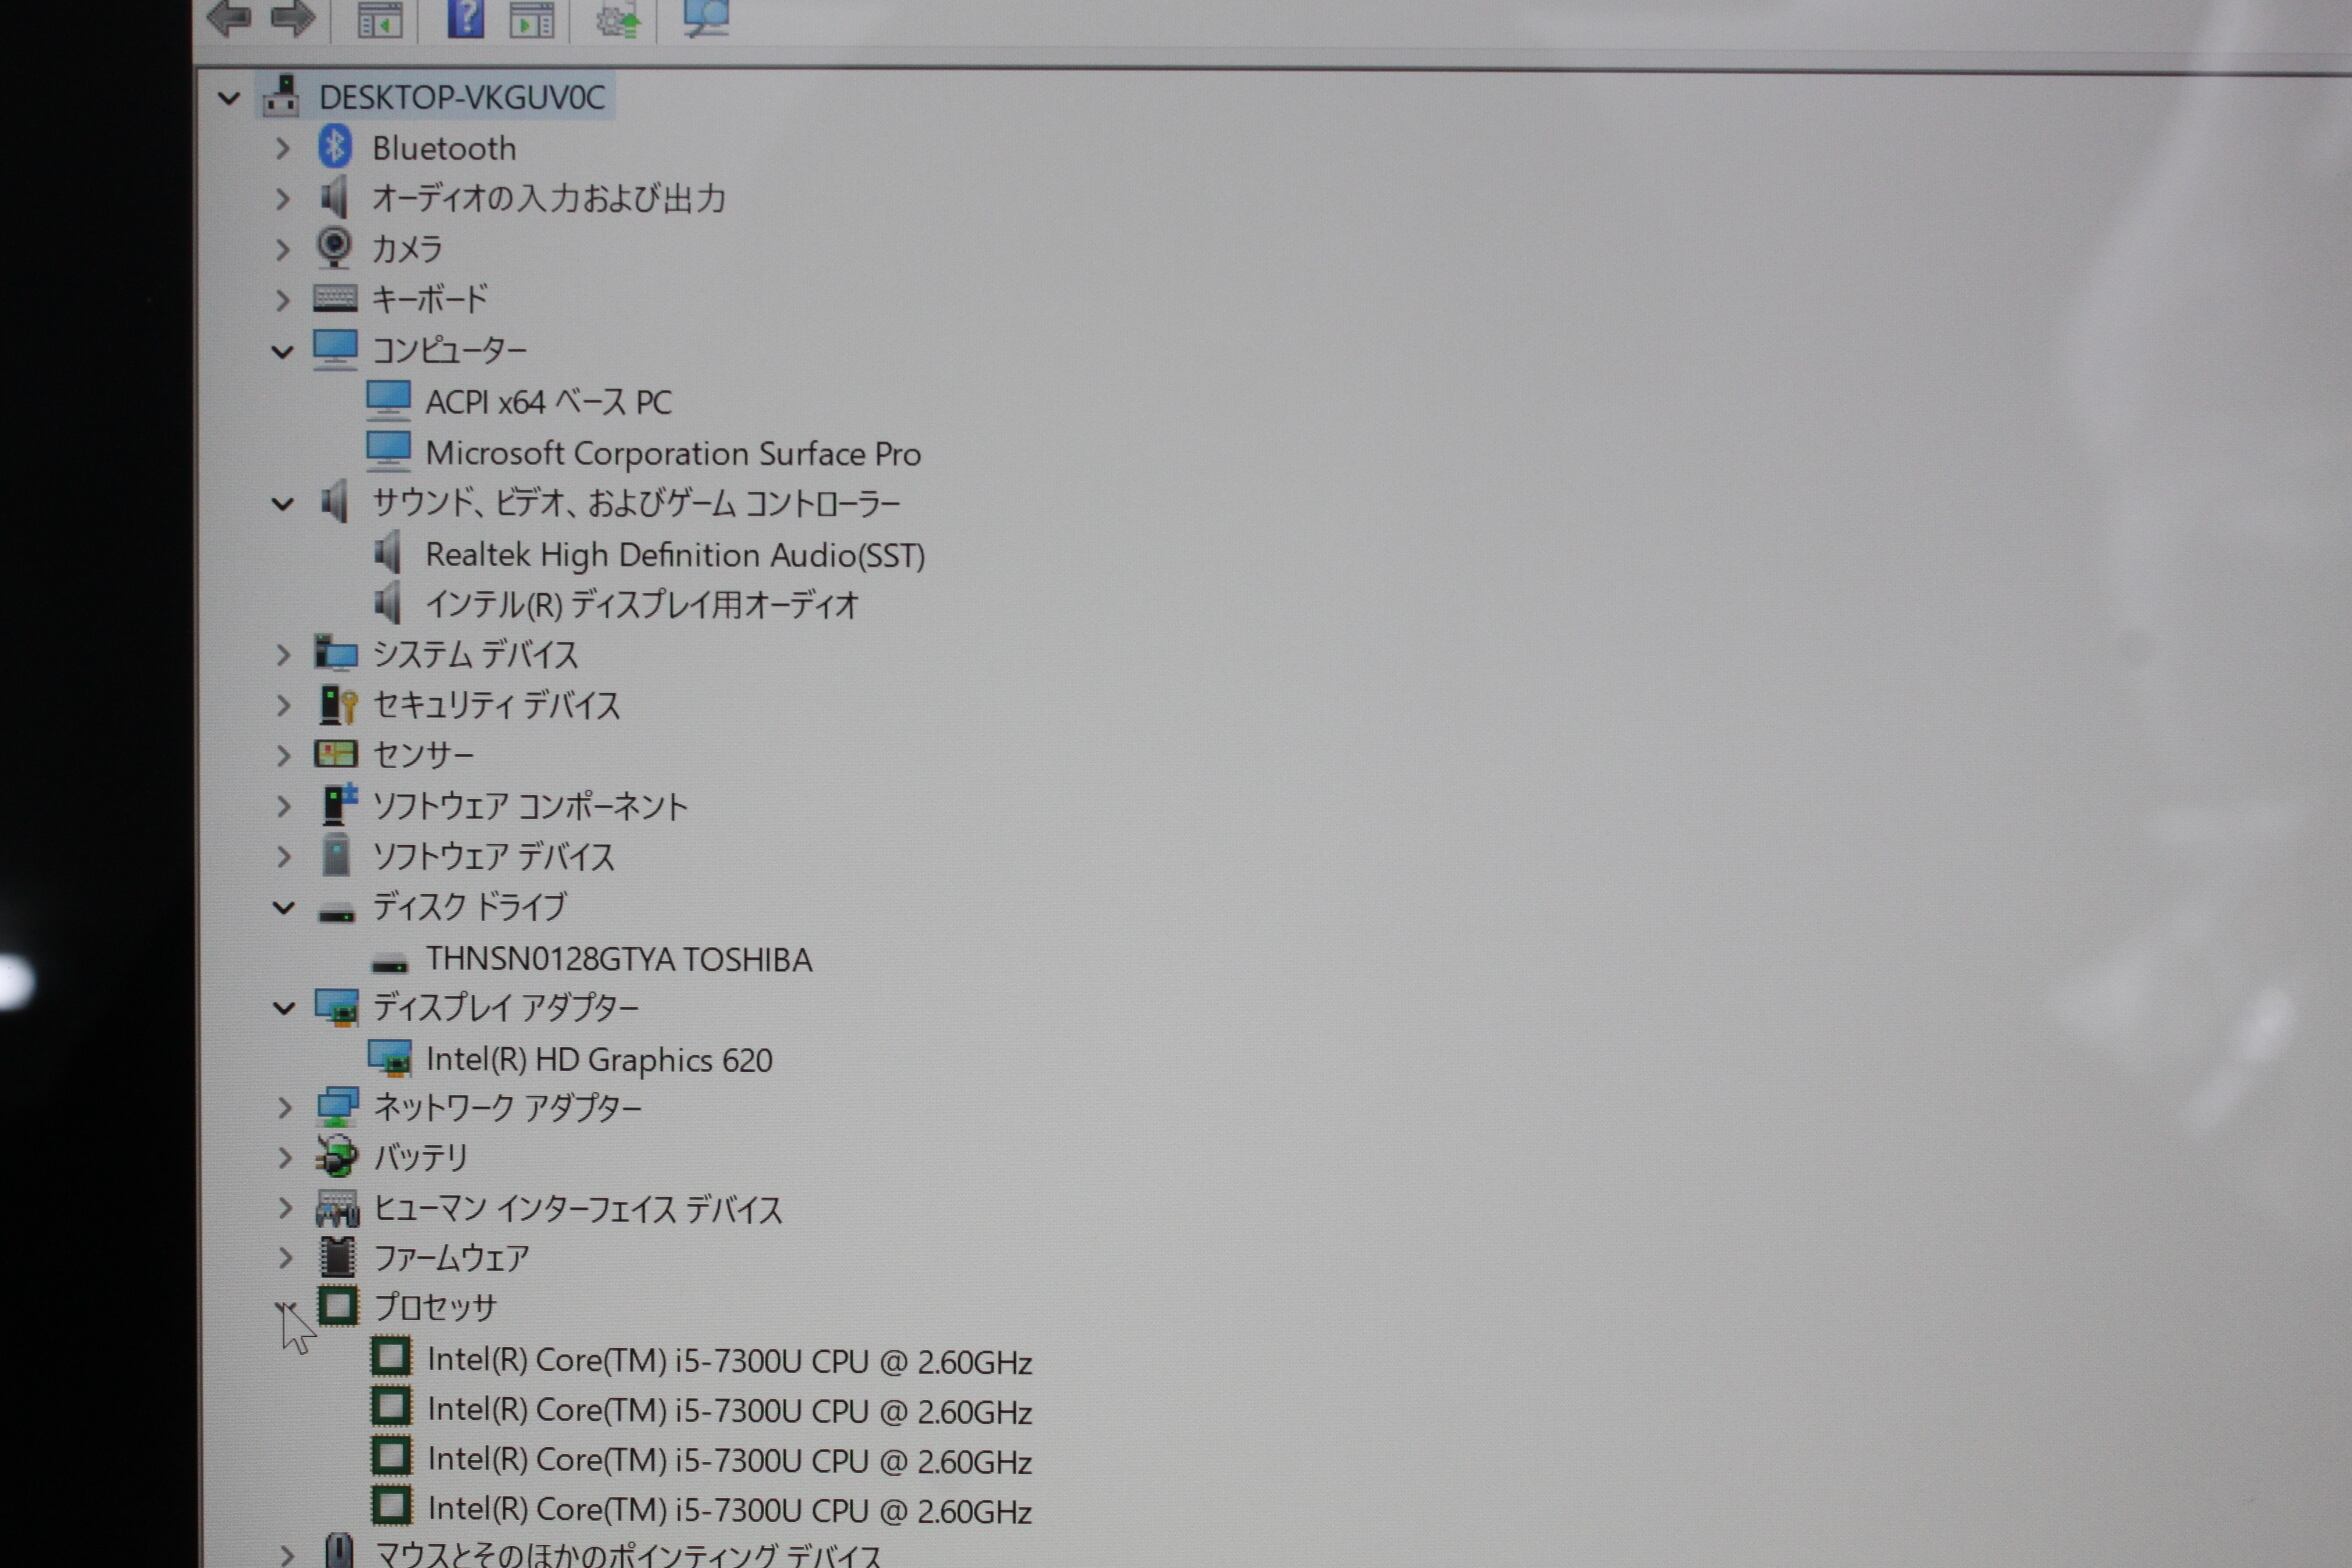The height and width of the screenshot is (1568, 2352).
Task: Click the Update driver toolbar icon
Action: pyautogui.click(x=617, y=19)
